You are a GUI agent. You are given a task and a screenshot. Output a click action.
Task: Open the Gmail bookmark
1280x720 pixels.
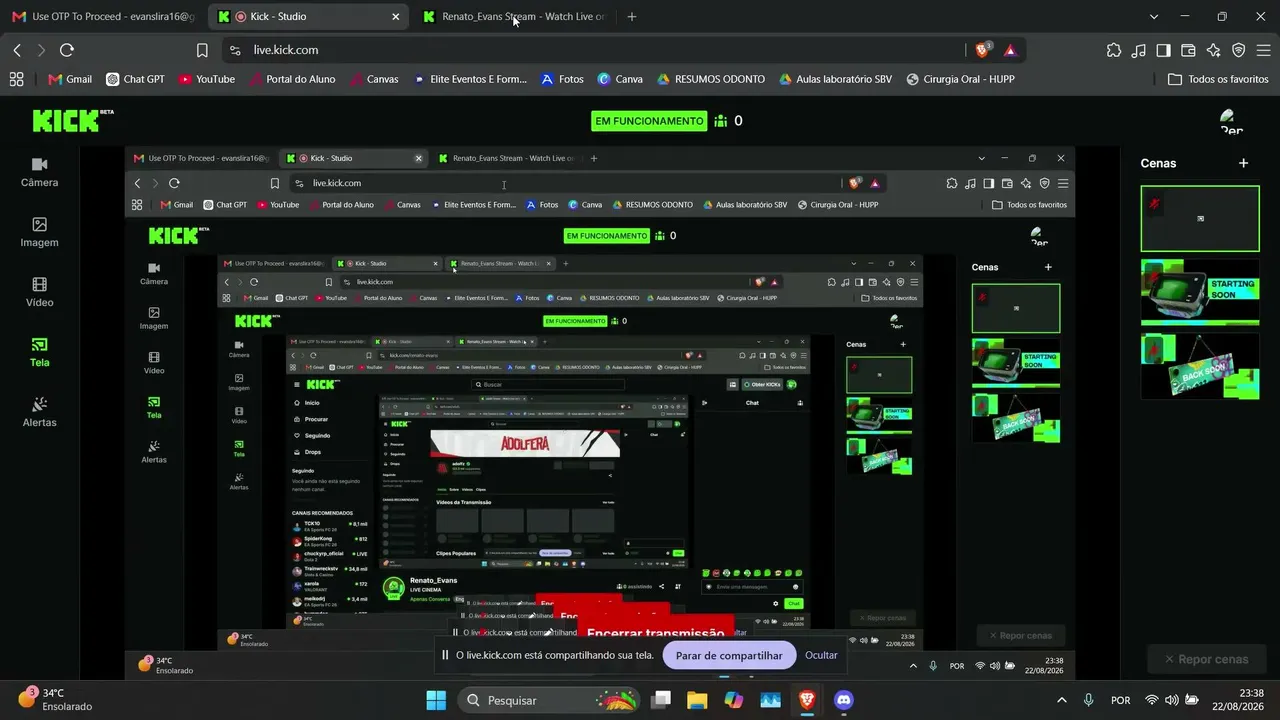tap(70, 79)
